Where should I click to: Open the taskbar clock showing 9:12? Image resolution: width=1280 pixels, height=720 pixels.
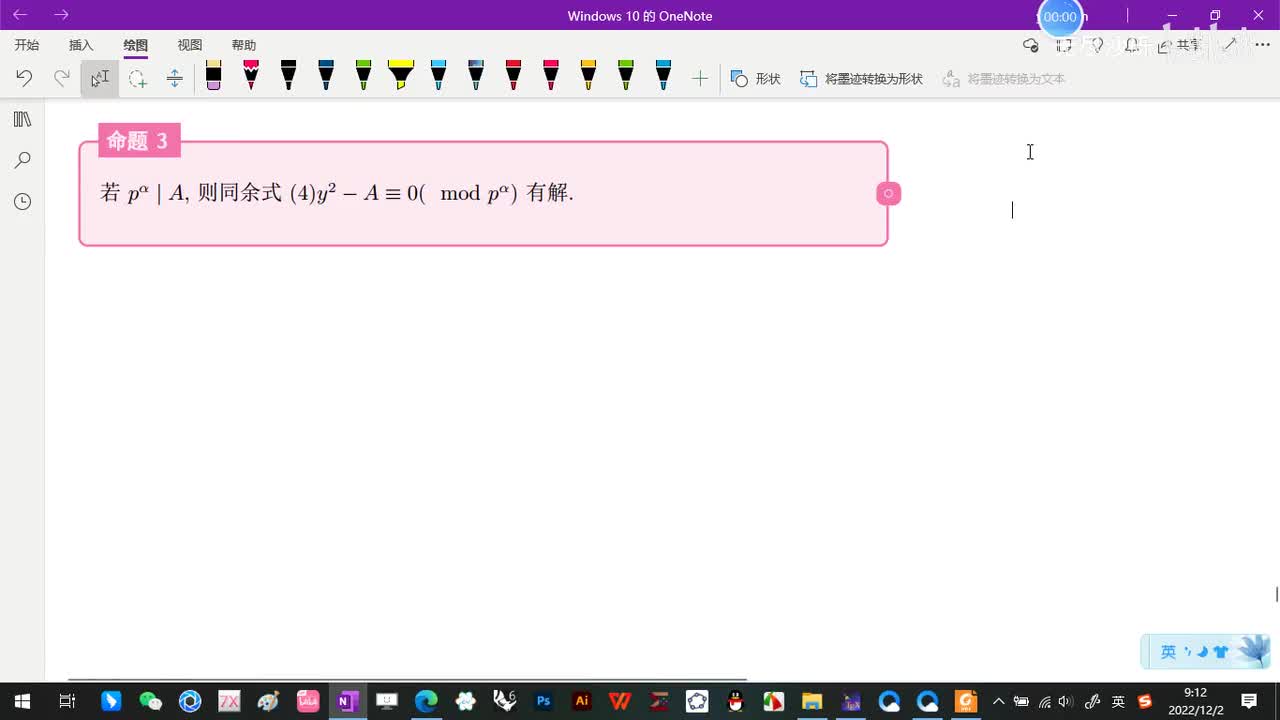click(1195, 701)
